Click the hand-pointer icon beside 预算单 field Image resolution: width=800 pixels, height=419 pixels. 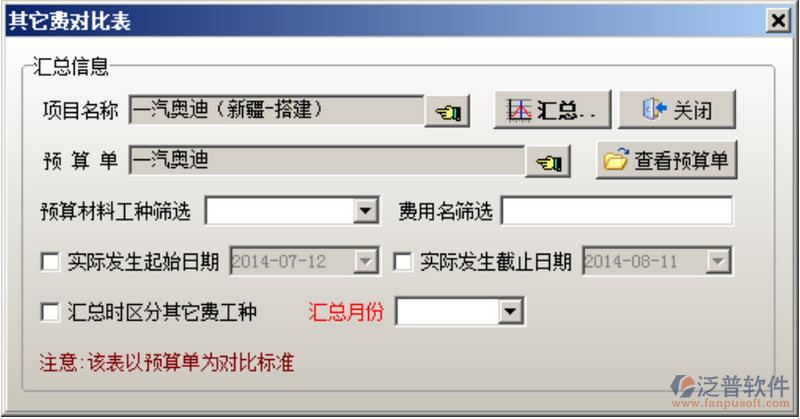point(548,161)
